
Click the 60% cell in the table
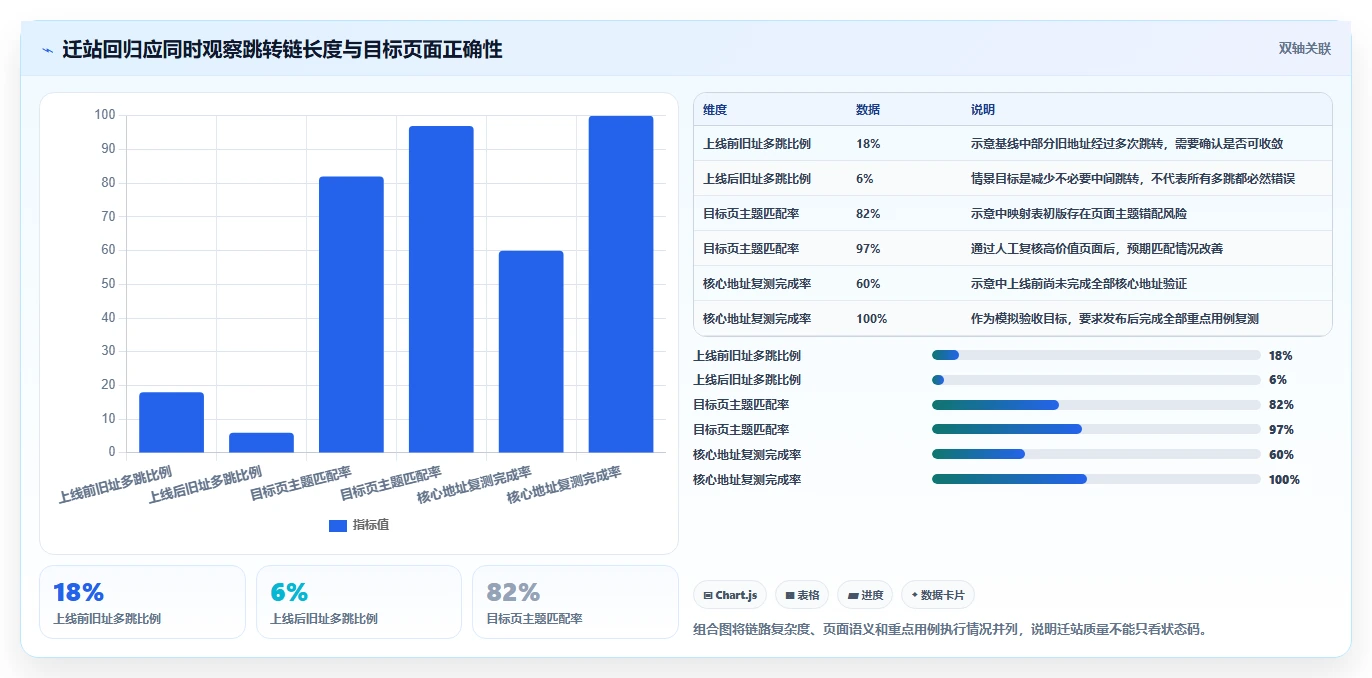point(868,284)
